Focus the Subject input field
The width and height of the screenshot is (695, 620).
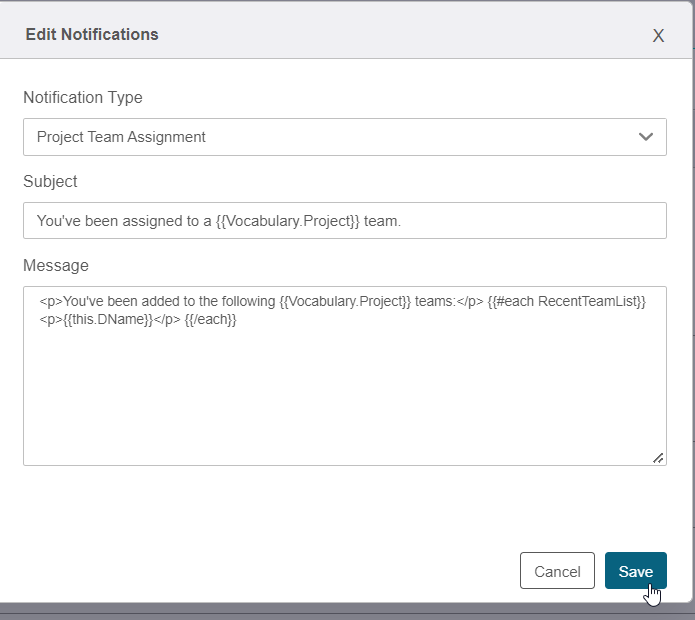point(345,221)
